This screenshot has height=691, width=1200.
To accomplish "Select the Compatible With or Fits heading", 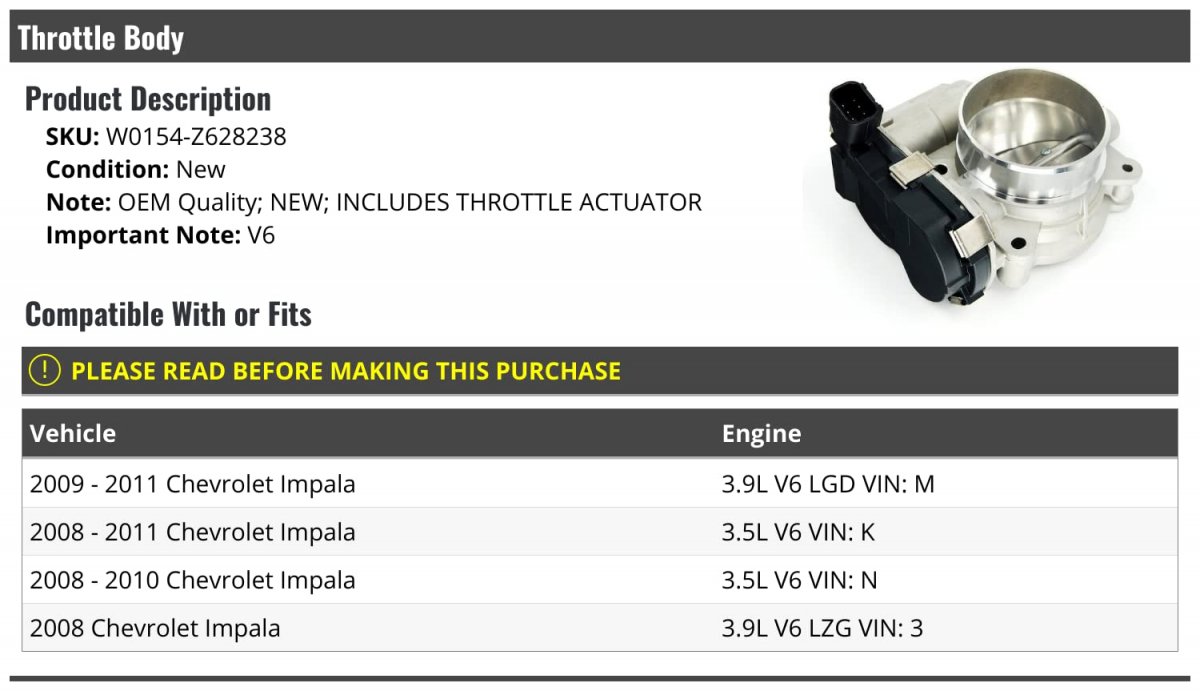I will click(168, 314).
